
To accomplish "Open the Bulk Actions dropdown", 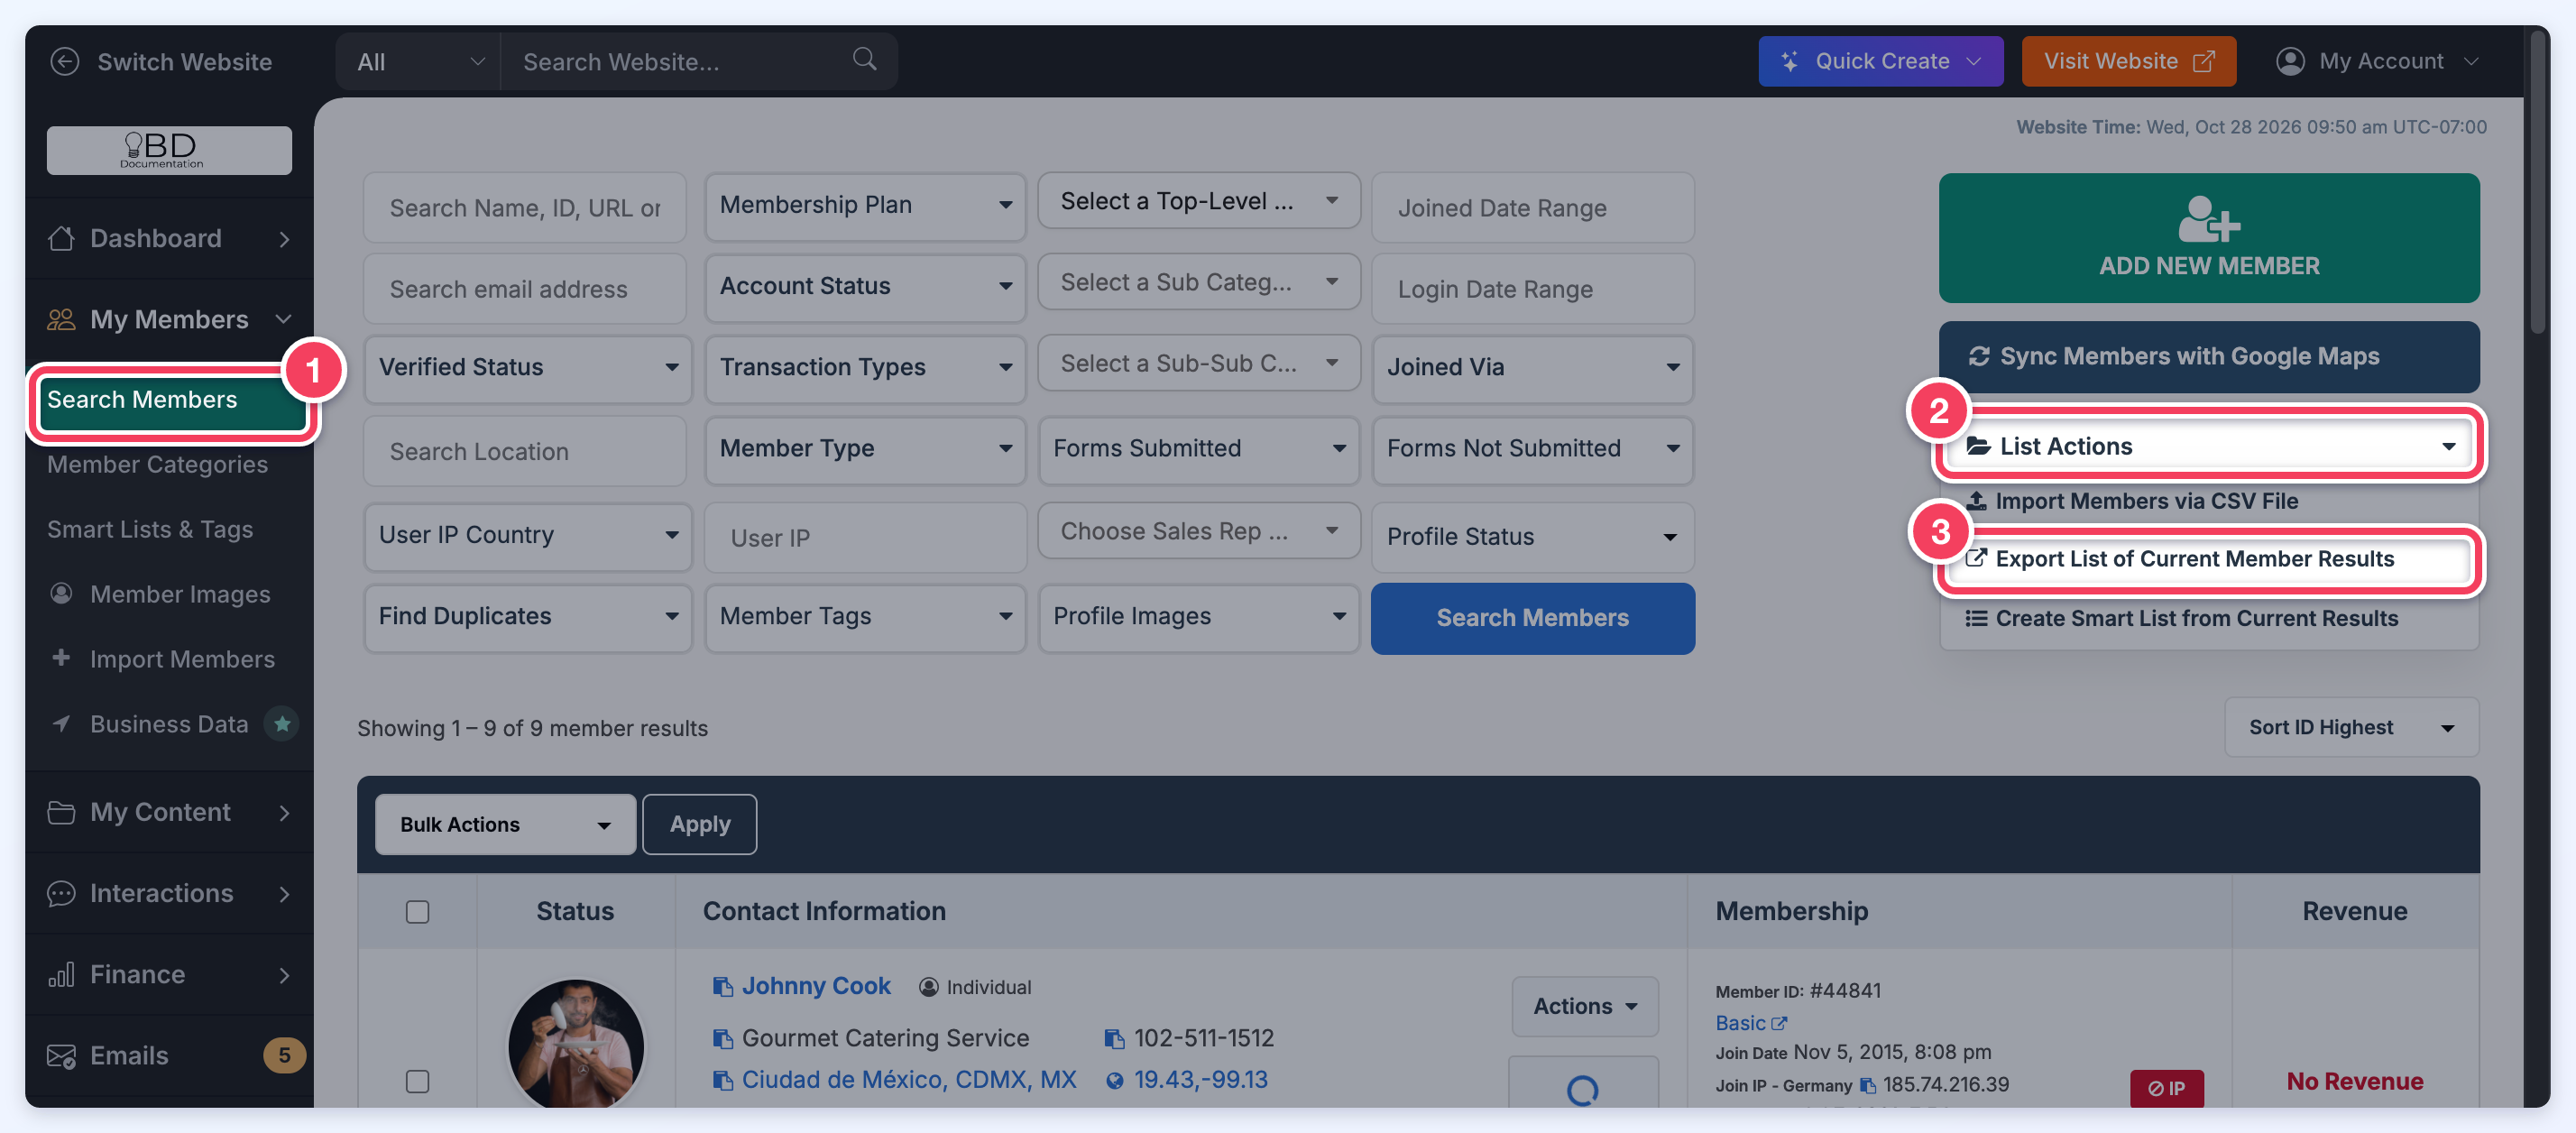I will 505,825.
